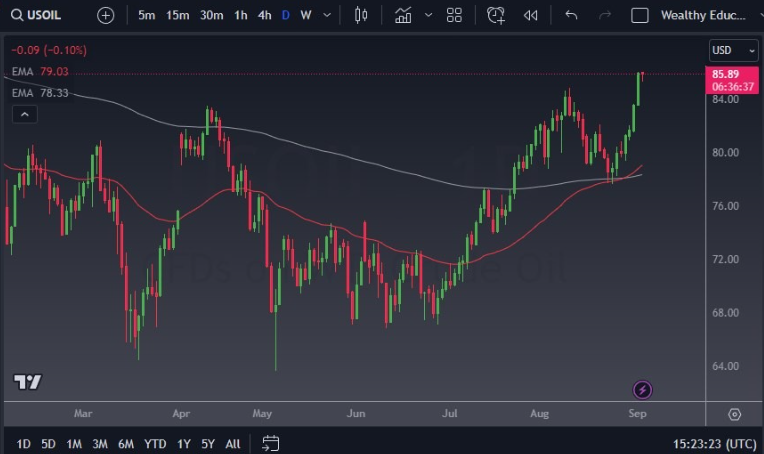Expand the timeframe dropdown arrow
Viewport: 764px width, 454px height.
tap(327, 15)
